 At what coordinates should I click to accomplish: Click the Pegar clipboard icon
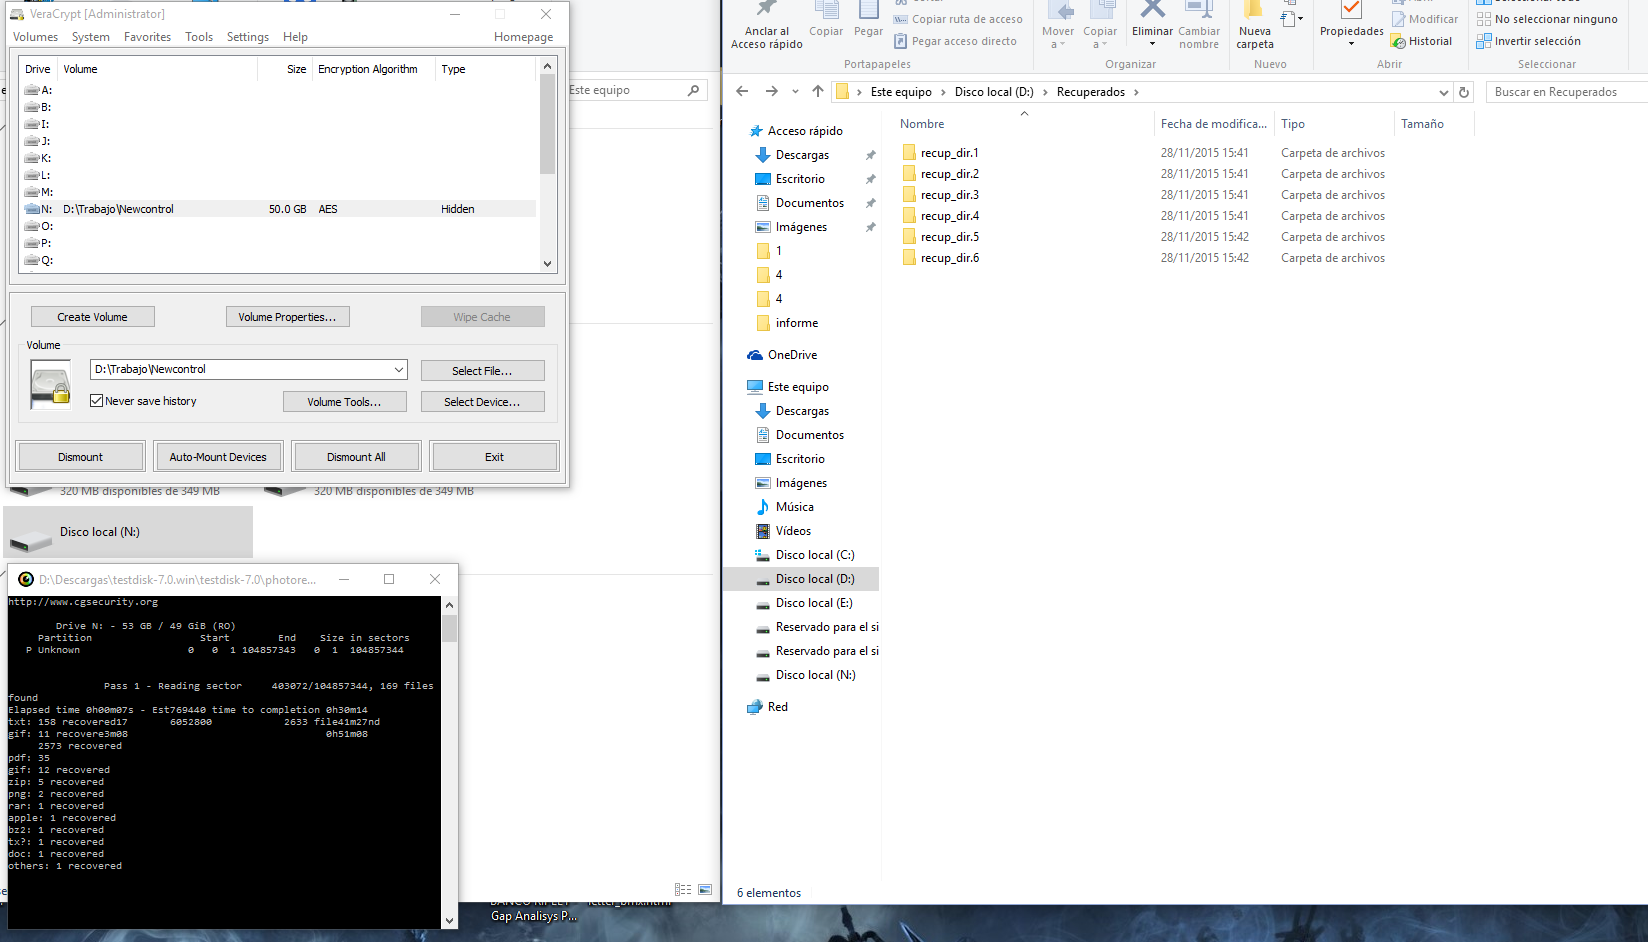click(x=868, y=10)
